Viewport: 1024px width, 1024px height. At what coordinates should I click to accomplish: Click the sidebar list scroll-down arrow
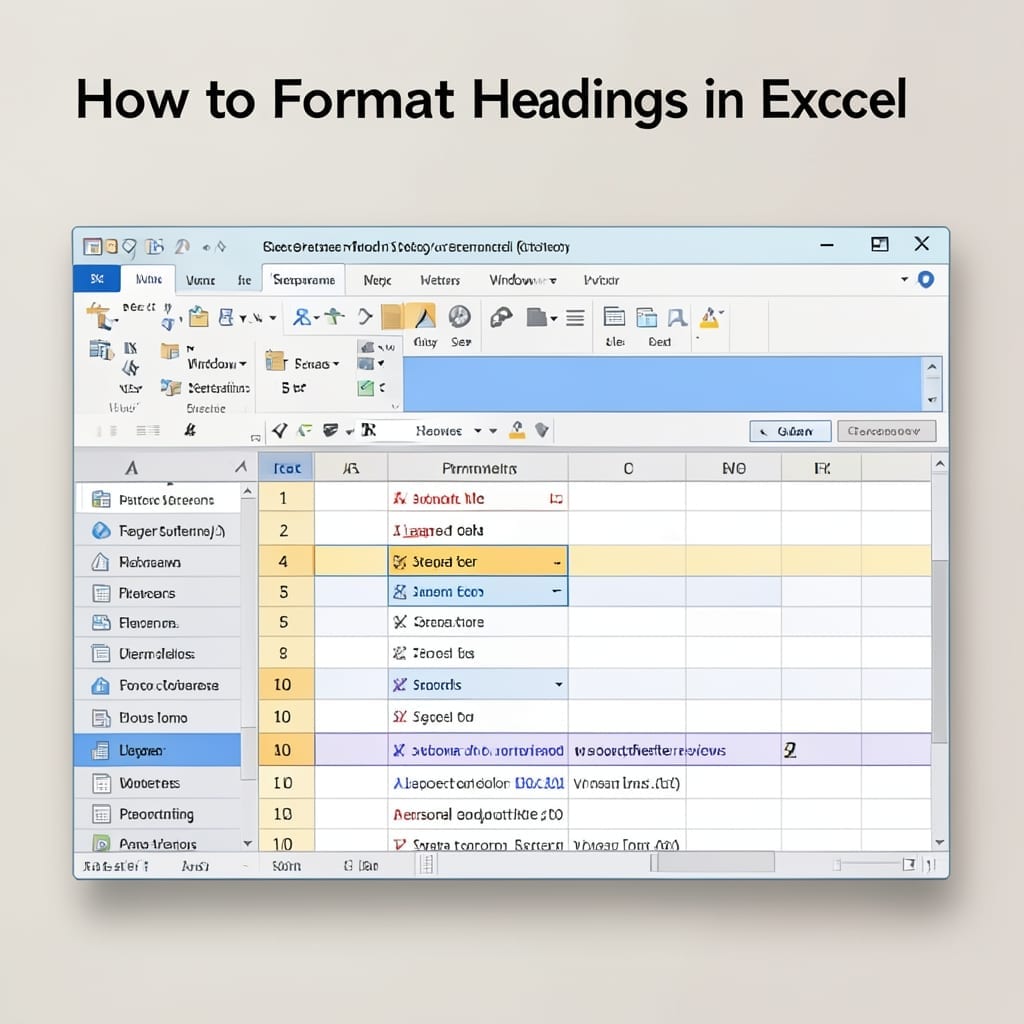248,843
